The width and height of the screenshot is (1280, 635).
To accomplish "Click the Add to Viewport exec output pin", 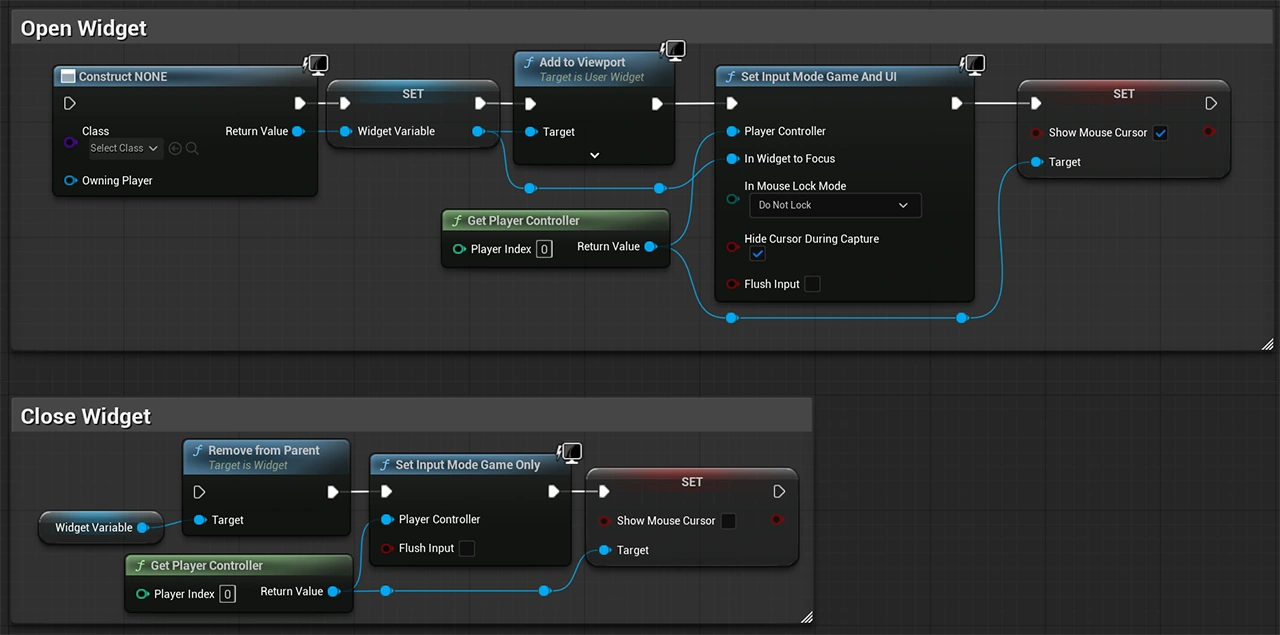I will 657,103.
